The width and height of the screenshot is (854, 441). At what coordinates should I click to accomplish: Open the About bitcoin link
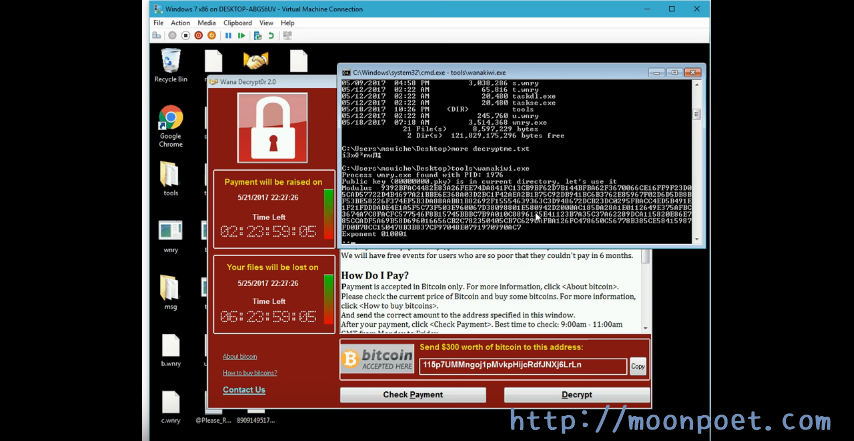coord(240,357)
